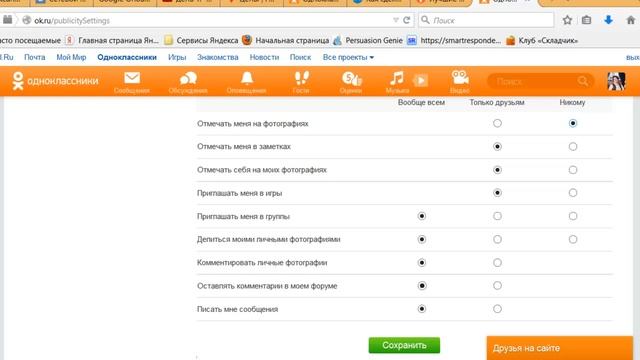Reload the page with refresh icon

point(407,20)
